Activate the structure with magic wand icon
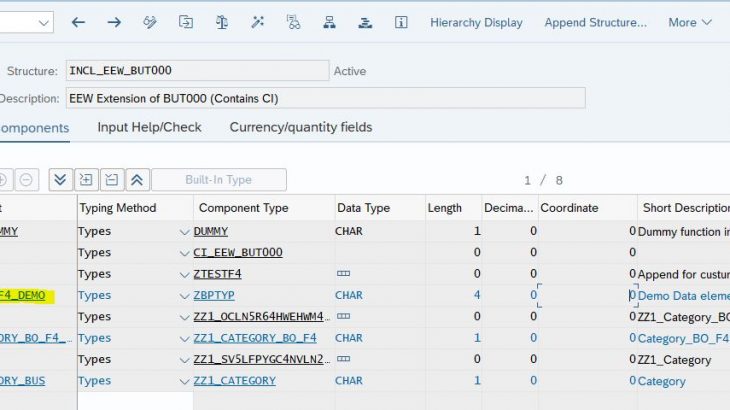Viewport: 730px width, 410px height. (257, 22)
